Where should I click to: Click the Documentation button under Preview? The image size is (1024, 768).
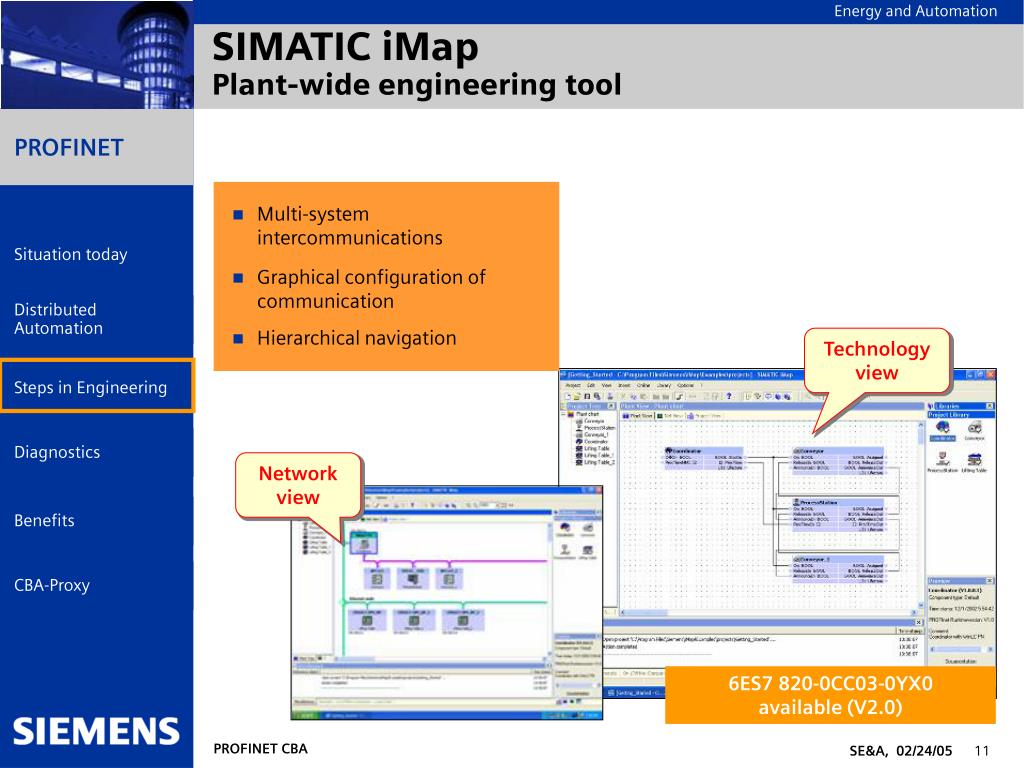961,661
